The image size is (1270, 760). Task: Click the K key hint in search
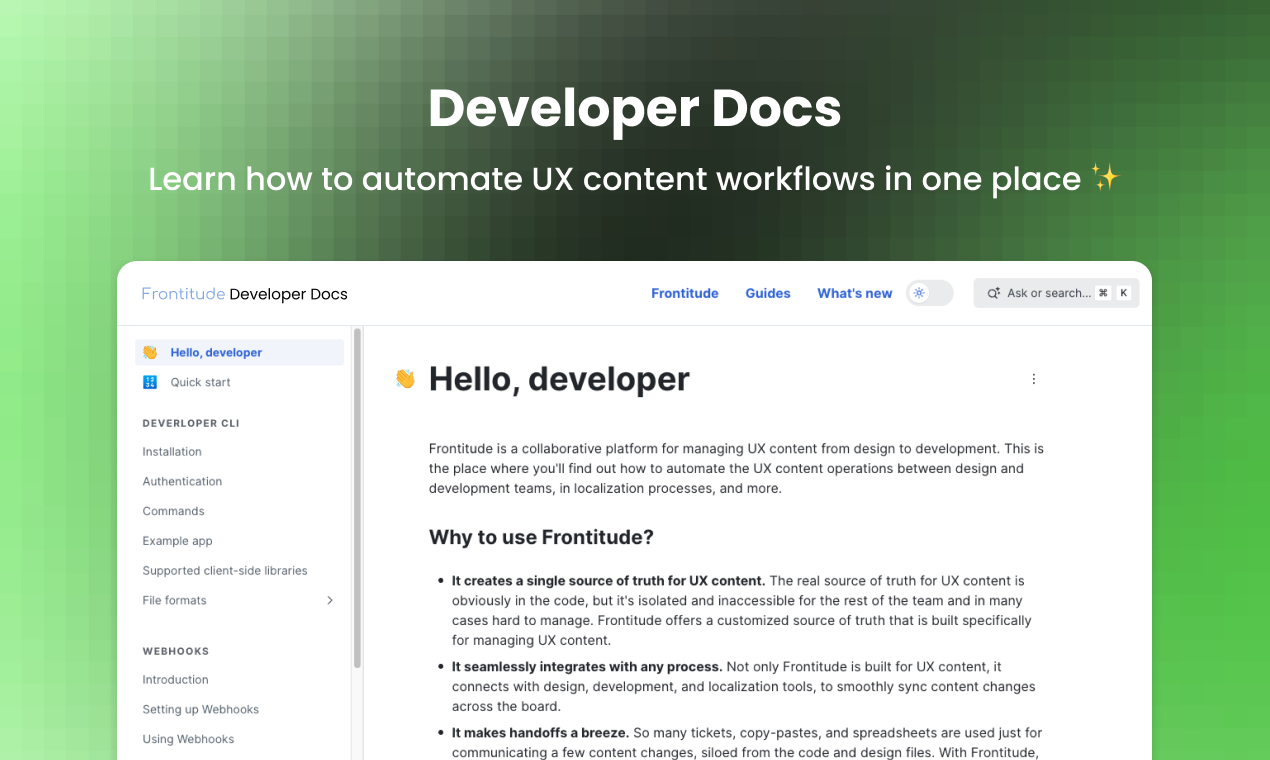(x=1124, y=293)
